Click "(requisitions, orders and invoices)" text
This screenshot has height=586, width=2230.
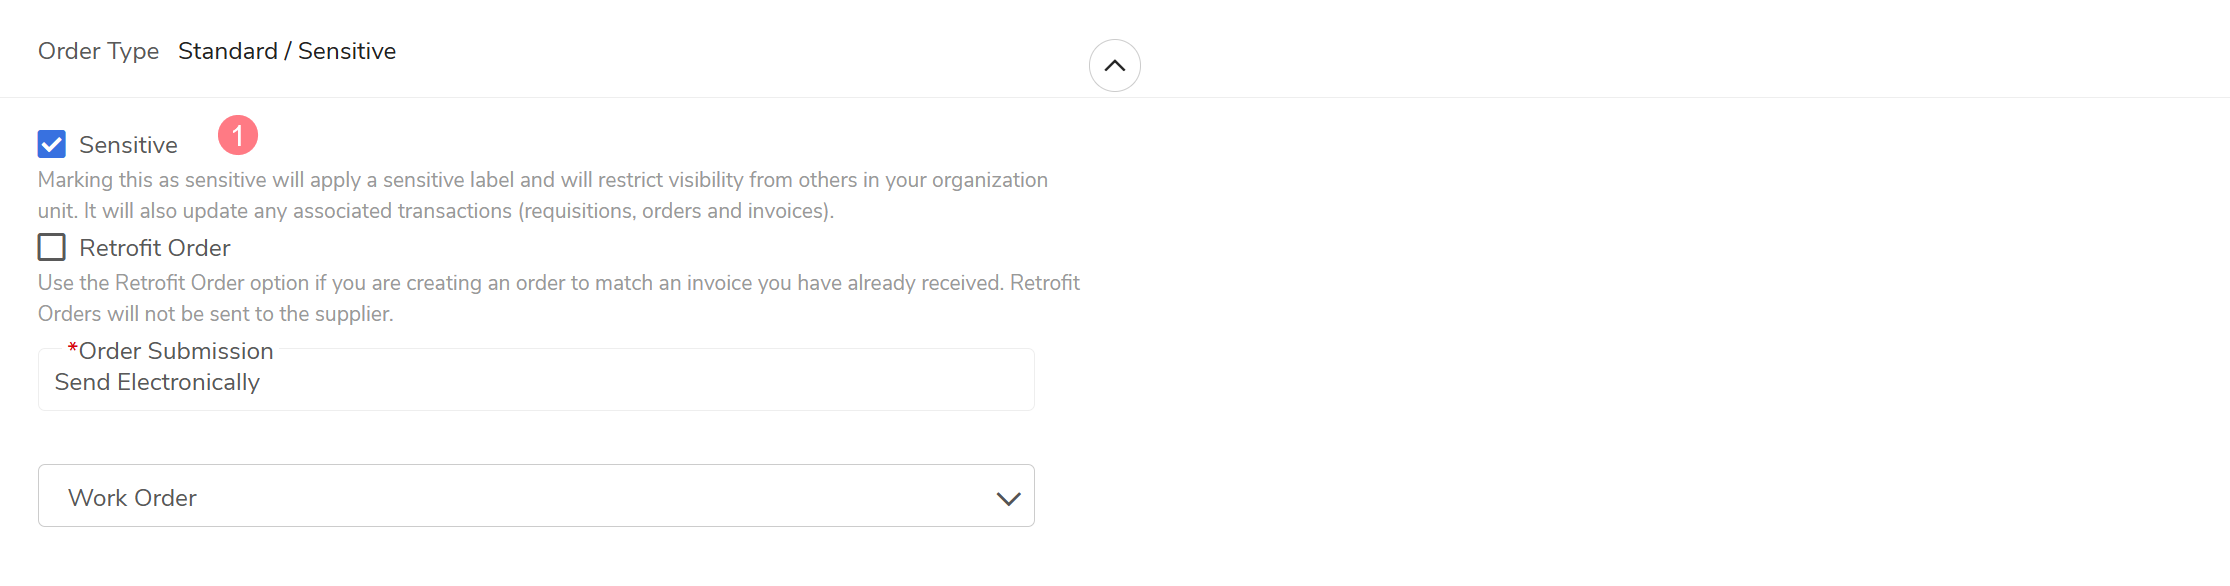tap(675, 211)
